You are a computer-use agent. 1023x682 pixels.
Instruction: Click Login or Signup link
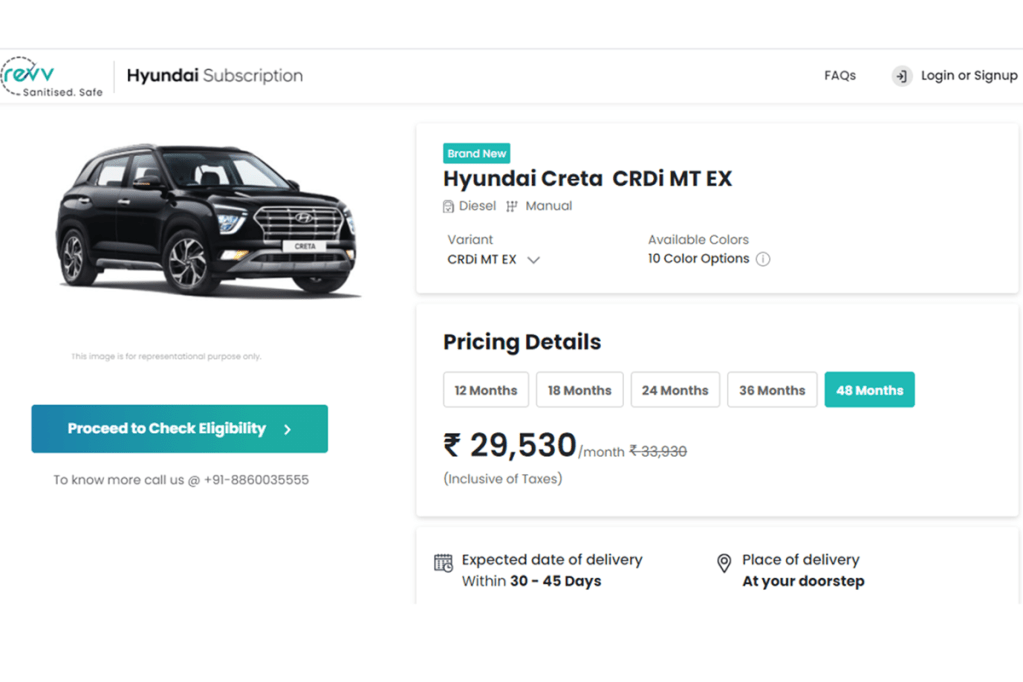[x=968, y=76]
